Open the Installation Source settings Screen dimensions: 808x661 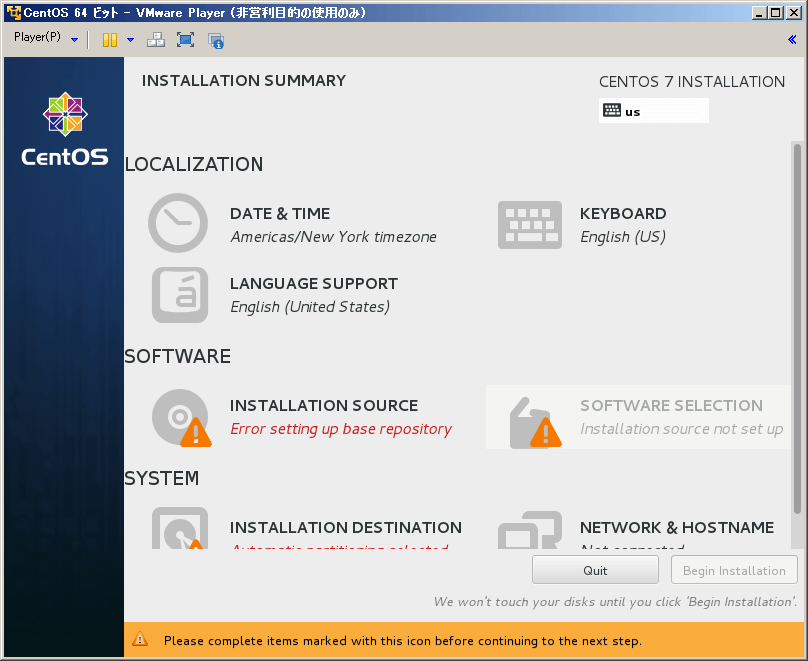coord(324,405)
